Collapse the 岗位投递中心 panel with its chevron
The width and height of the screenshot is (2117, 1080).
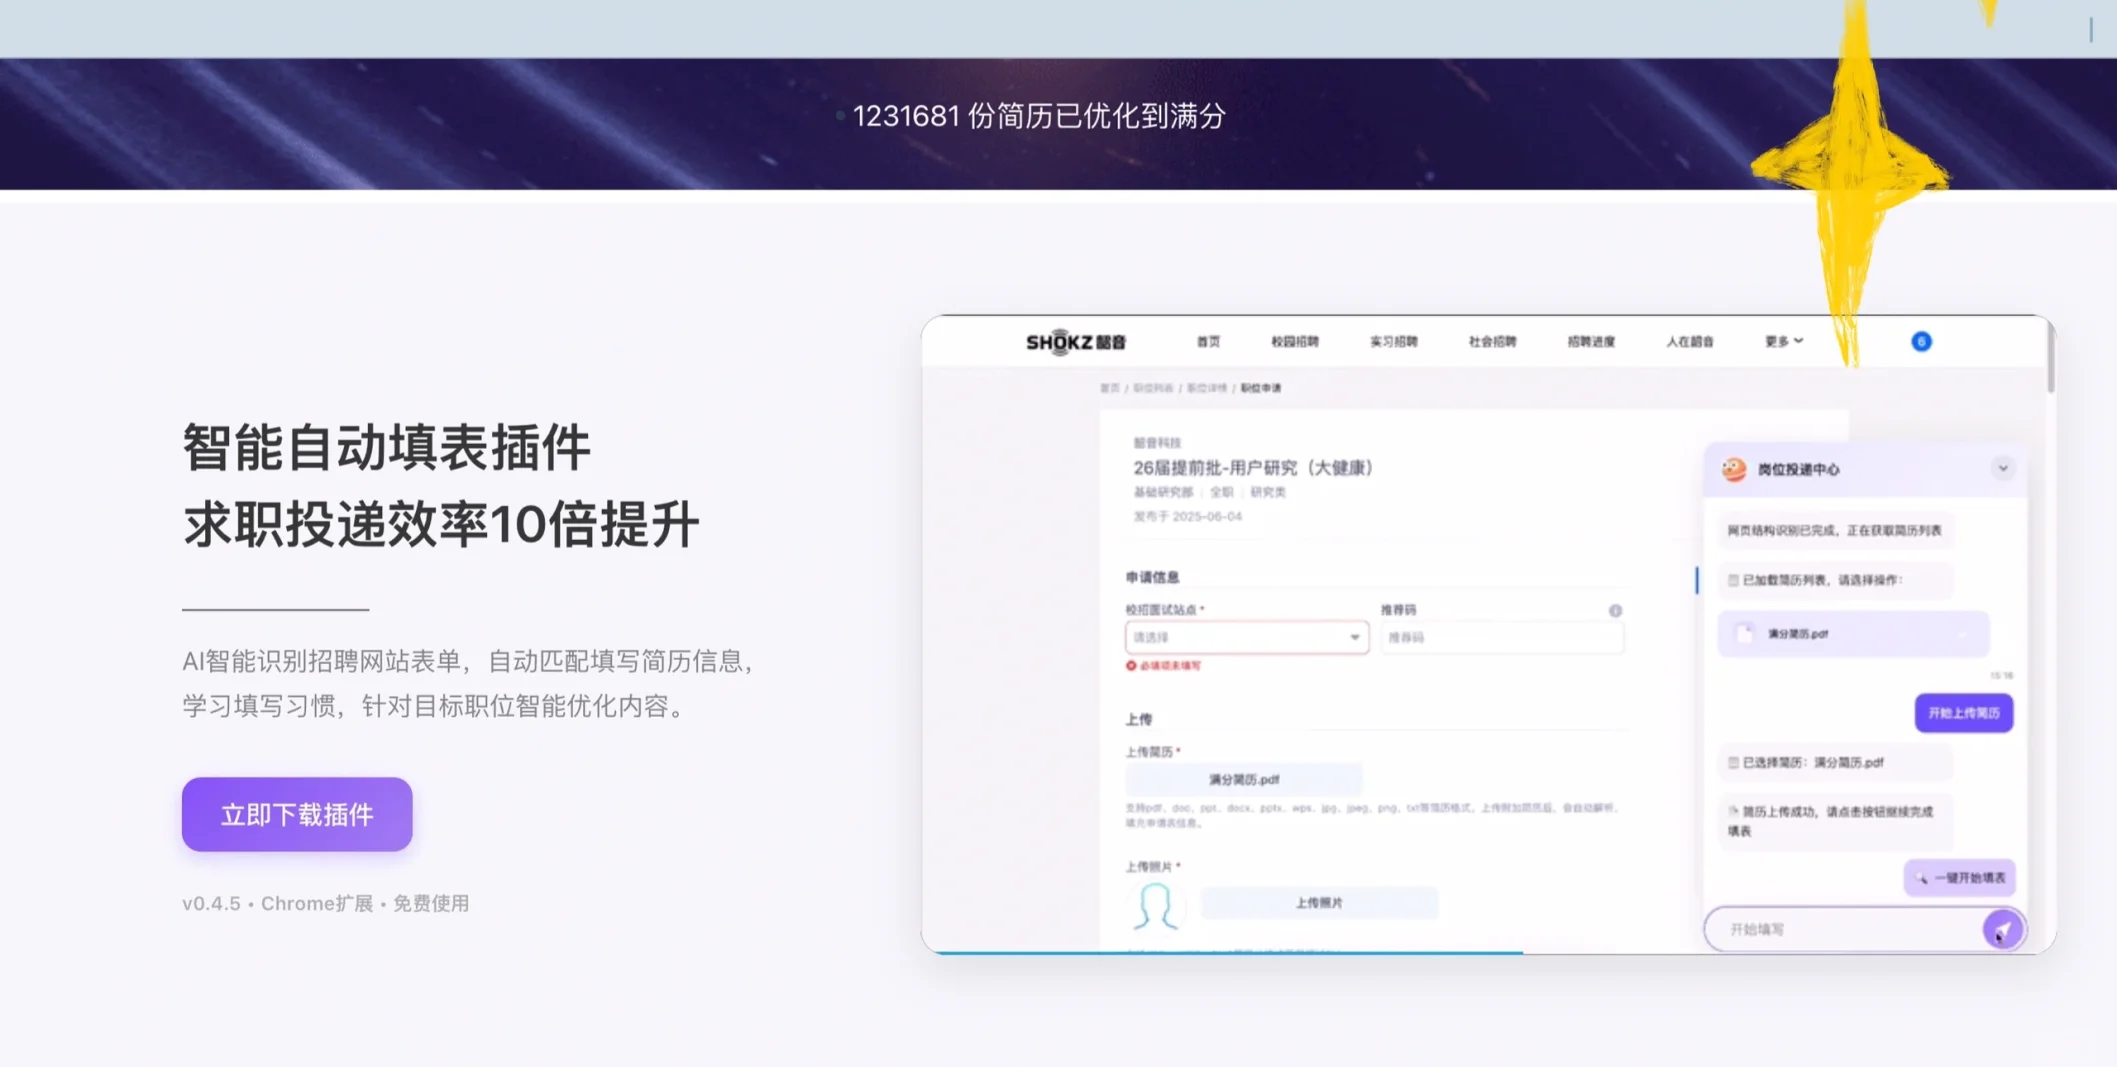tap(2003, 469)
